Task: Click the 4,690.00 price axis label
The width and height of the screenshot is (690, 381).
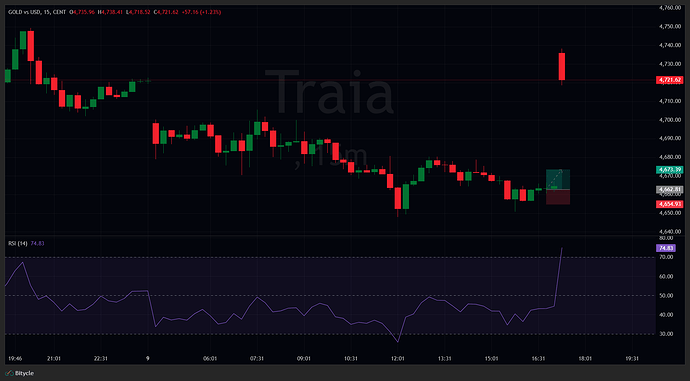Action: click(670, 138)
